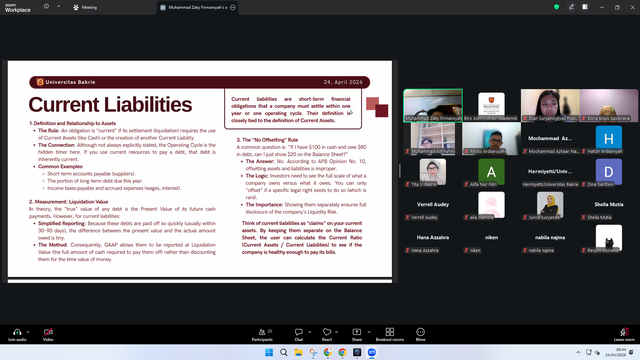Image resolution: width=640 pixels, height=360 pixels.
Task: Click the Join audio headphone icon
Action: (x=17, y=332)
